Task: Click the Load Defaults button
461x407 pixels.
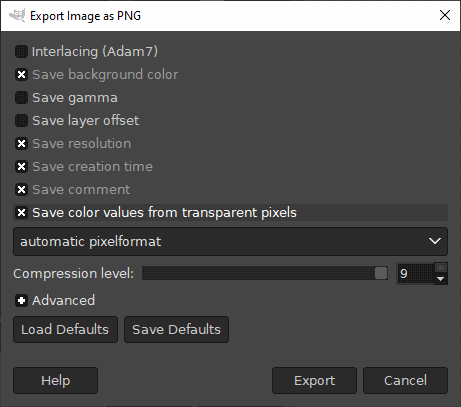Action: click(65, 330)
